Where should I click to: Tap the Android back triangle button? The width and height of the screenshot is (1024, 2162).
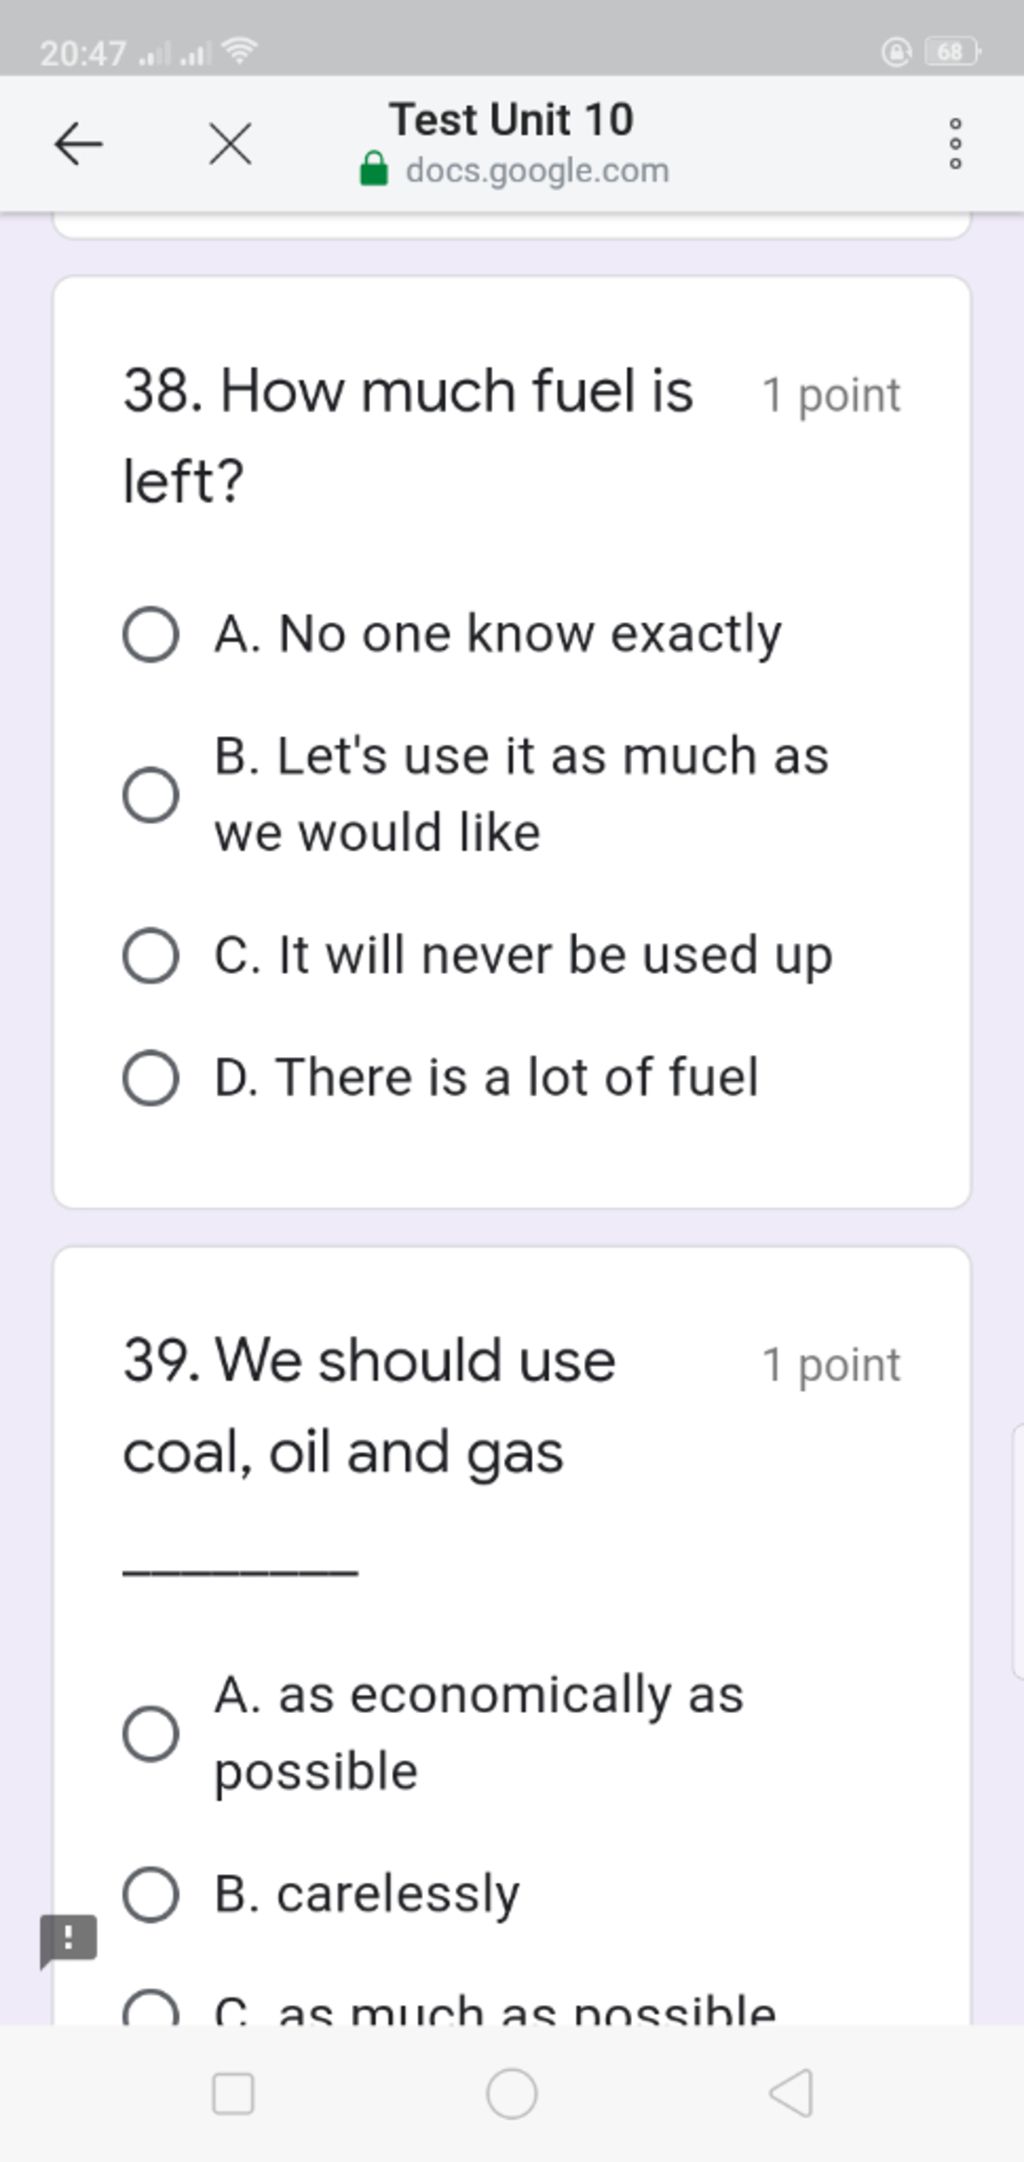tap(790, 2093)
